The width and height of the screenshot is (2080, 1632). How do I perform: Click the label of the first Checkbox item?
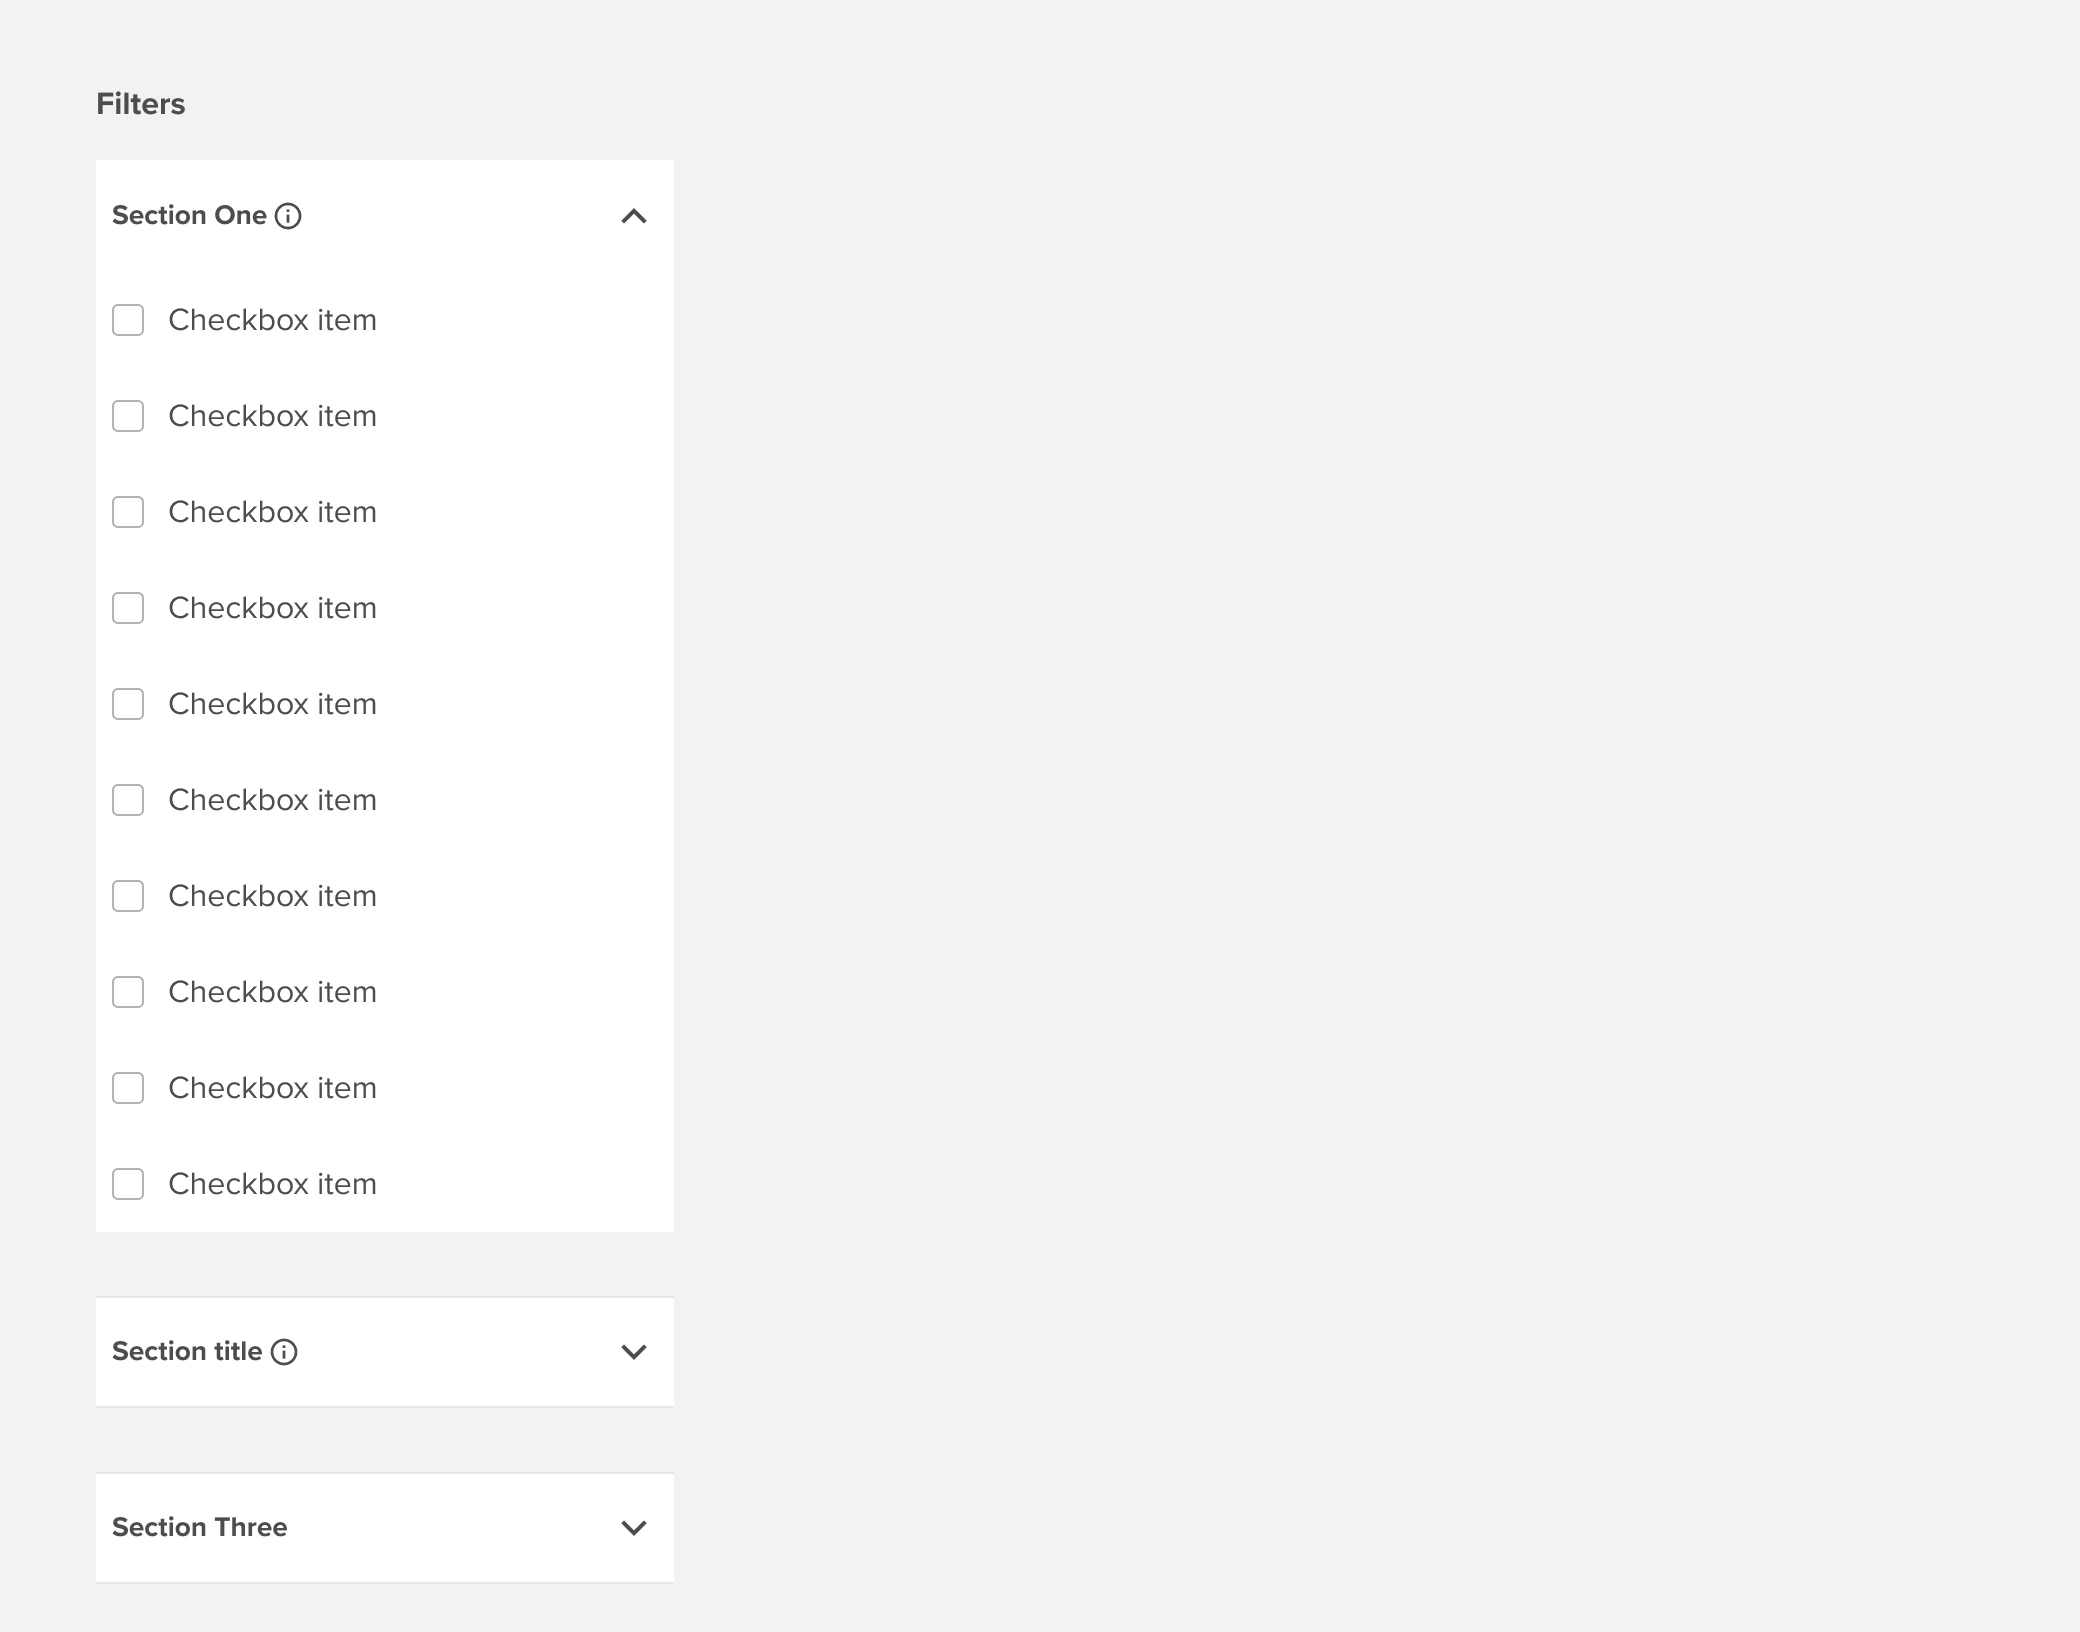pyautogui.click(x=272, y=320)
